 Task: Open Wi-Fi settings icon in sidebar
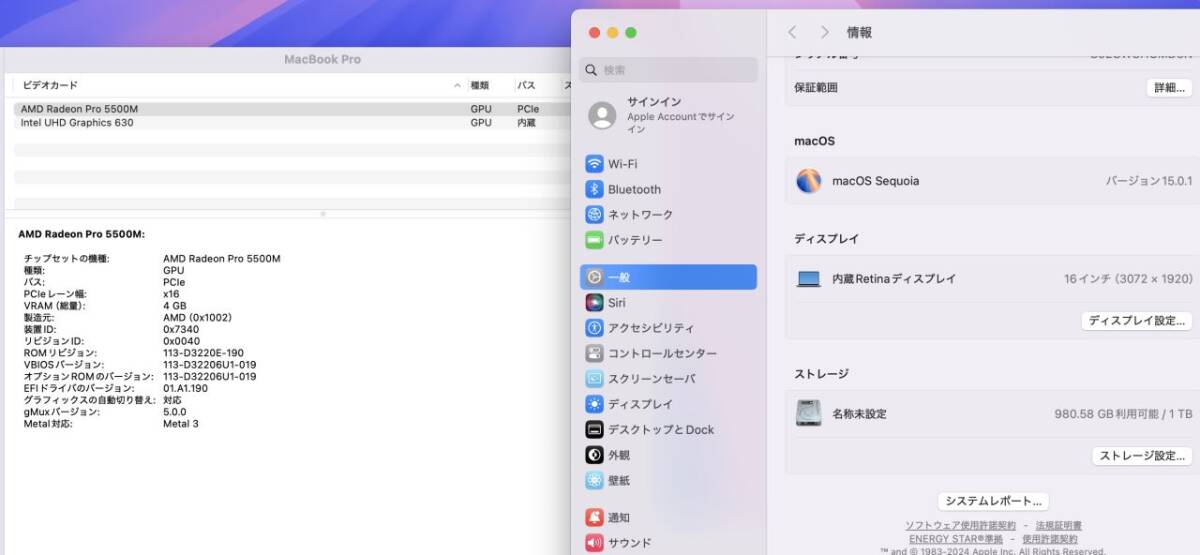[x=594, y=164]
